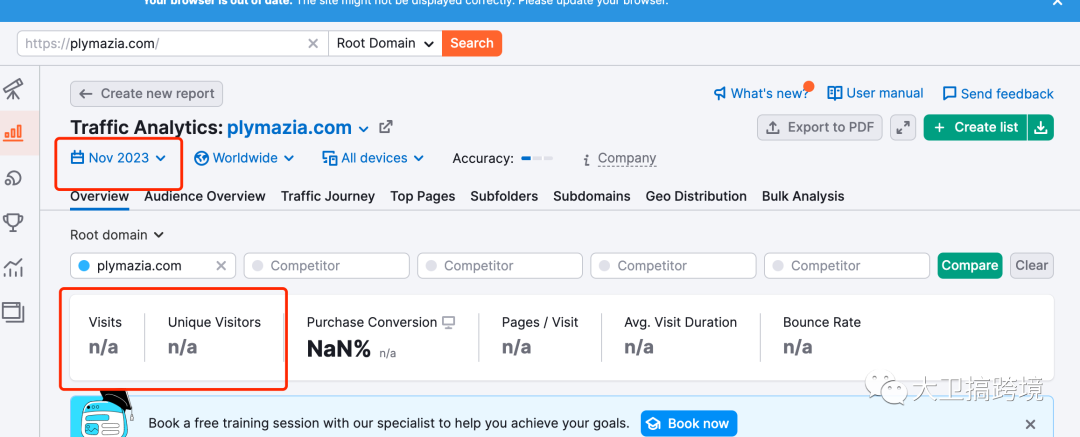Viewport: 1080px width, 437px height.
Task: Switch to the Geo Distribution tab
Action: [696, 196]
